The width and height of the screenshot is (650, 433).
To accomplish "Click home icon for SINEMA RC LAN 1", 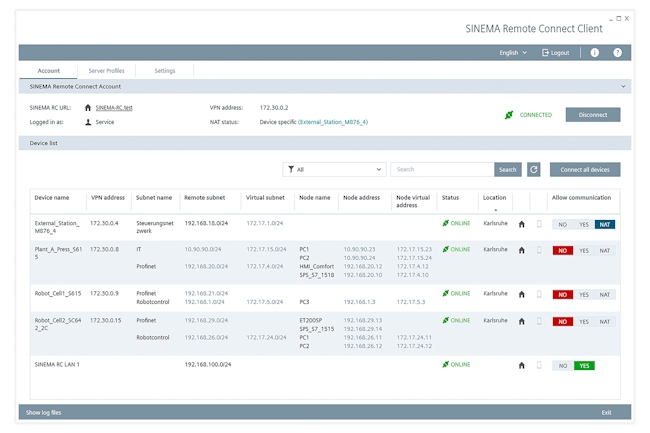I will 521,366.
